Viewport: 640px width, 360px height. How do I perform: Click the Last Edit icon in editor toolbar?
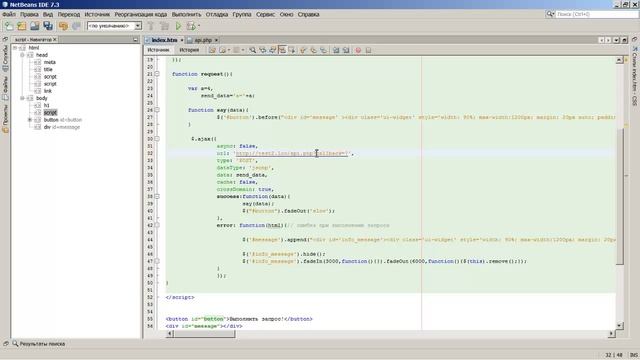[x=212, y=50]
